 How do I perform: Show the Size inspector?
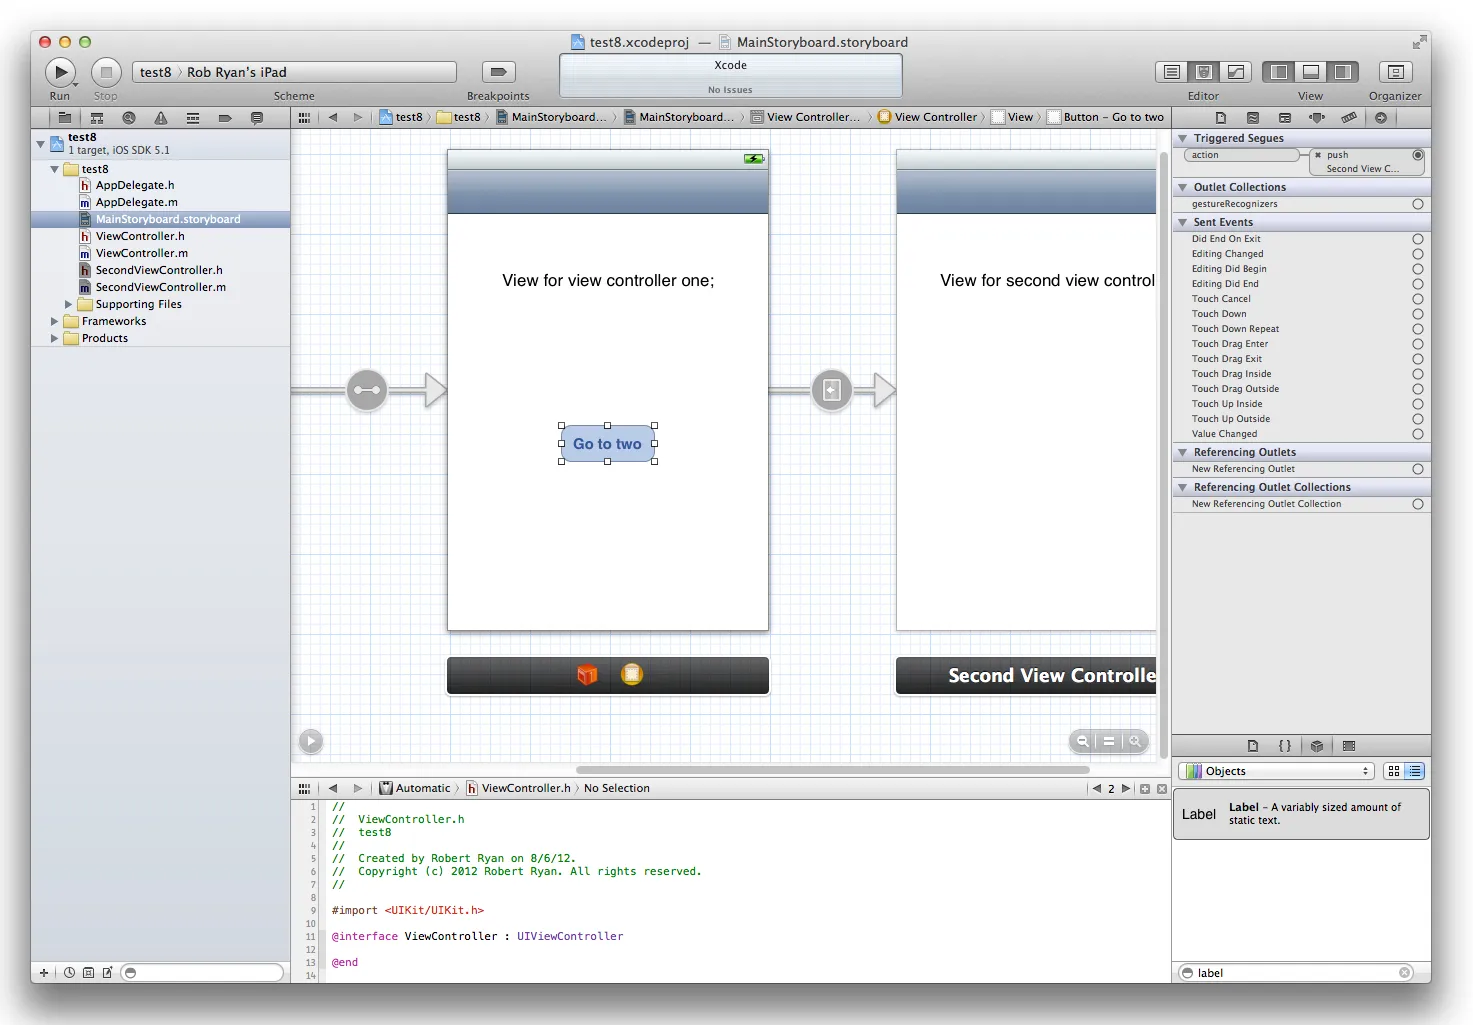(x=1349, y=118)
